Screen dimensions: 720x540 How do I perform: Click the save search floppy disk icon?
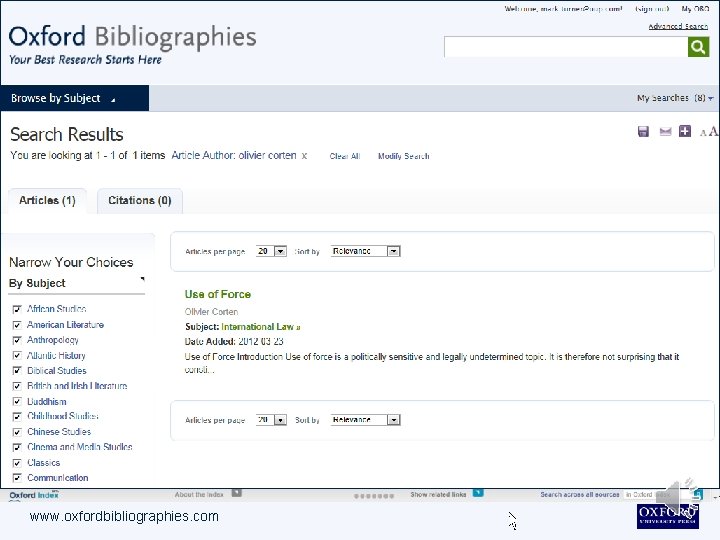click(x=643, y=131)
